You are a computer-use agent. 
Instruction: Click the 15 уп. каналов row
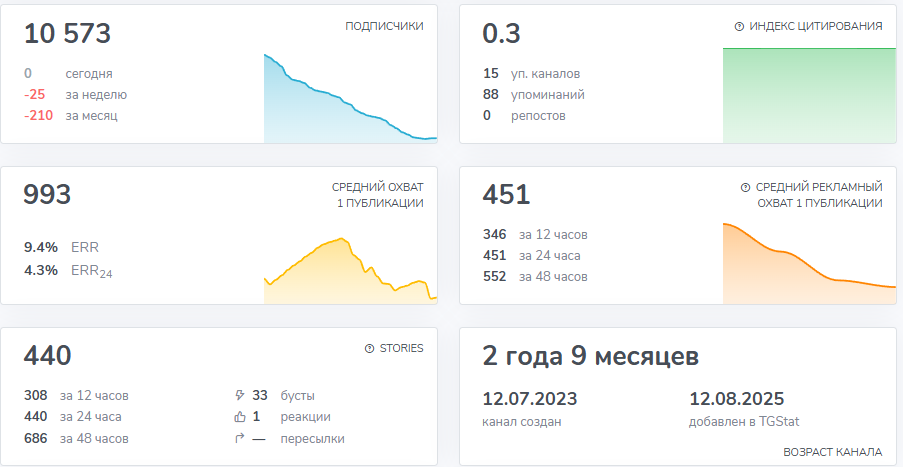click(531, 74)
